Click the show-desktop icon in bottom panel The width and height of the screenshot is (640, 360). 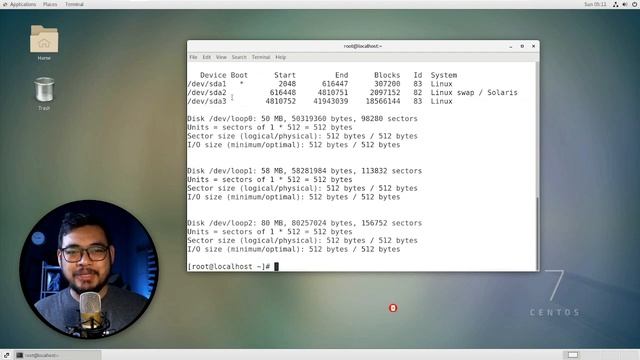(x=6, y=355)
